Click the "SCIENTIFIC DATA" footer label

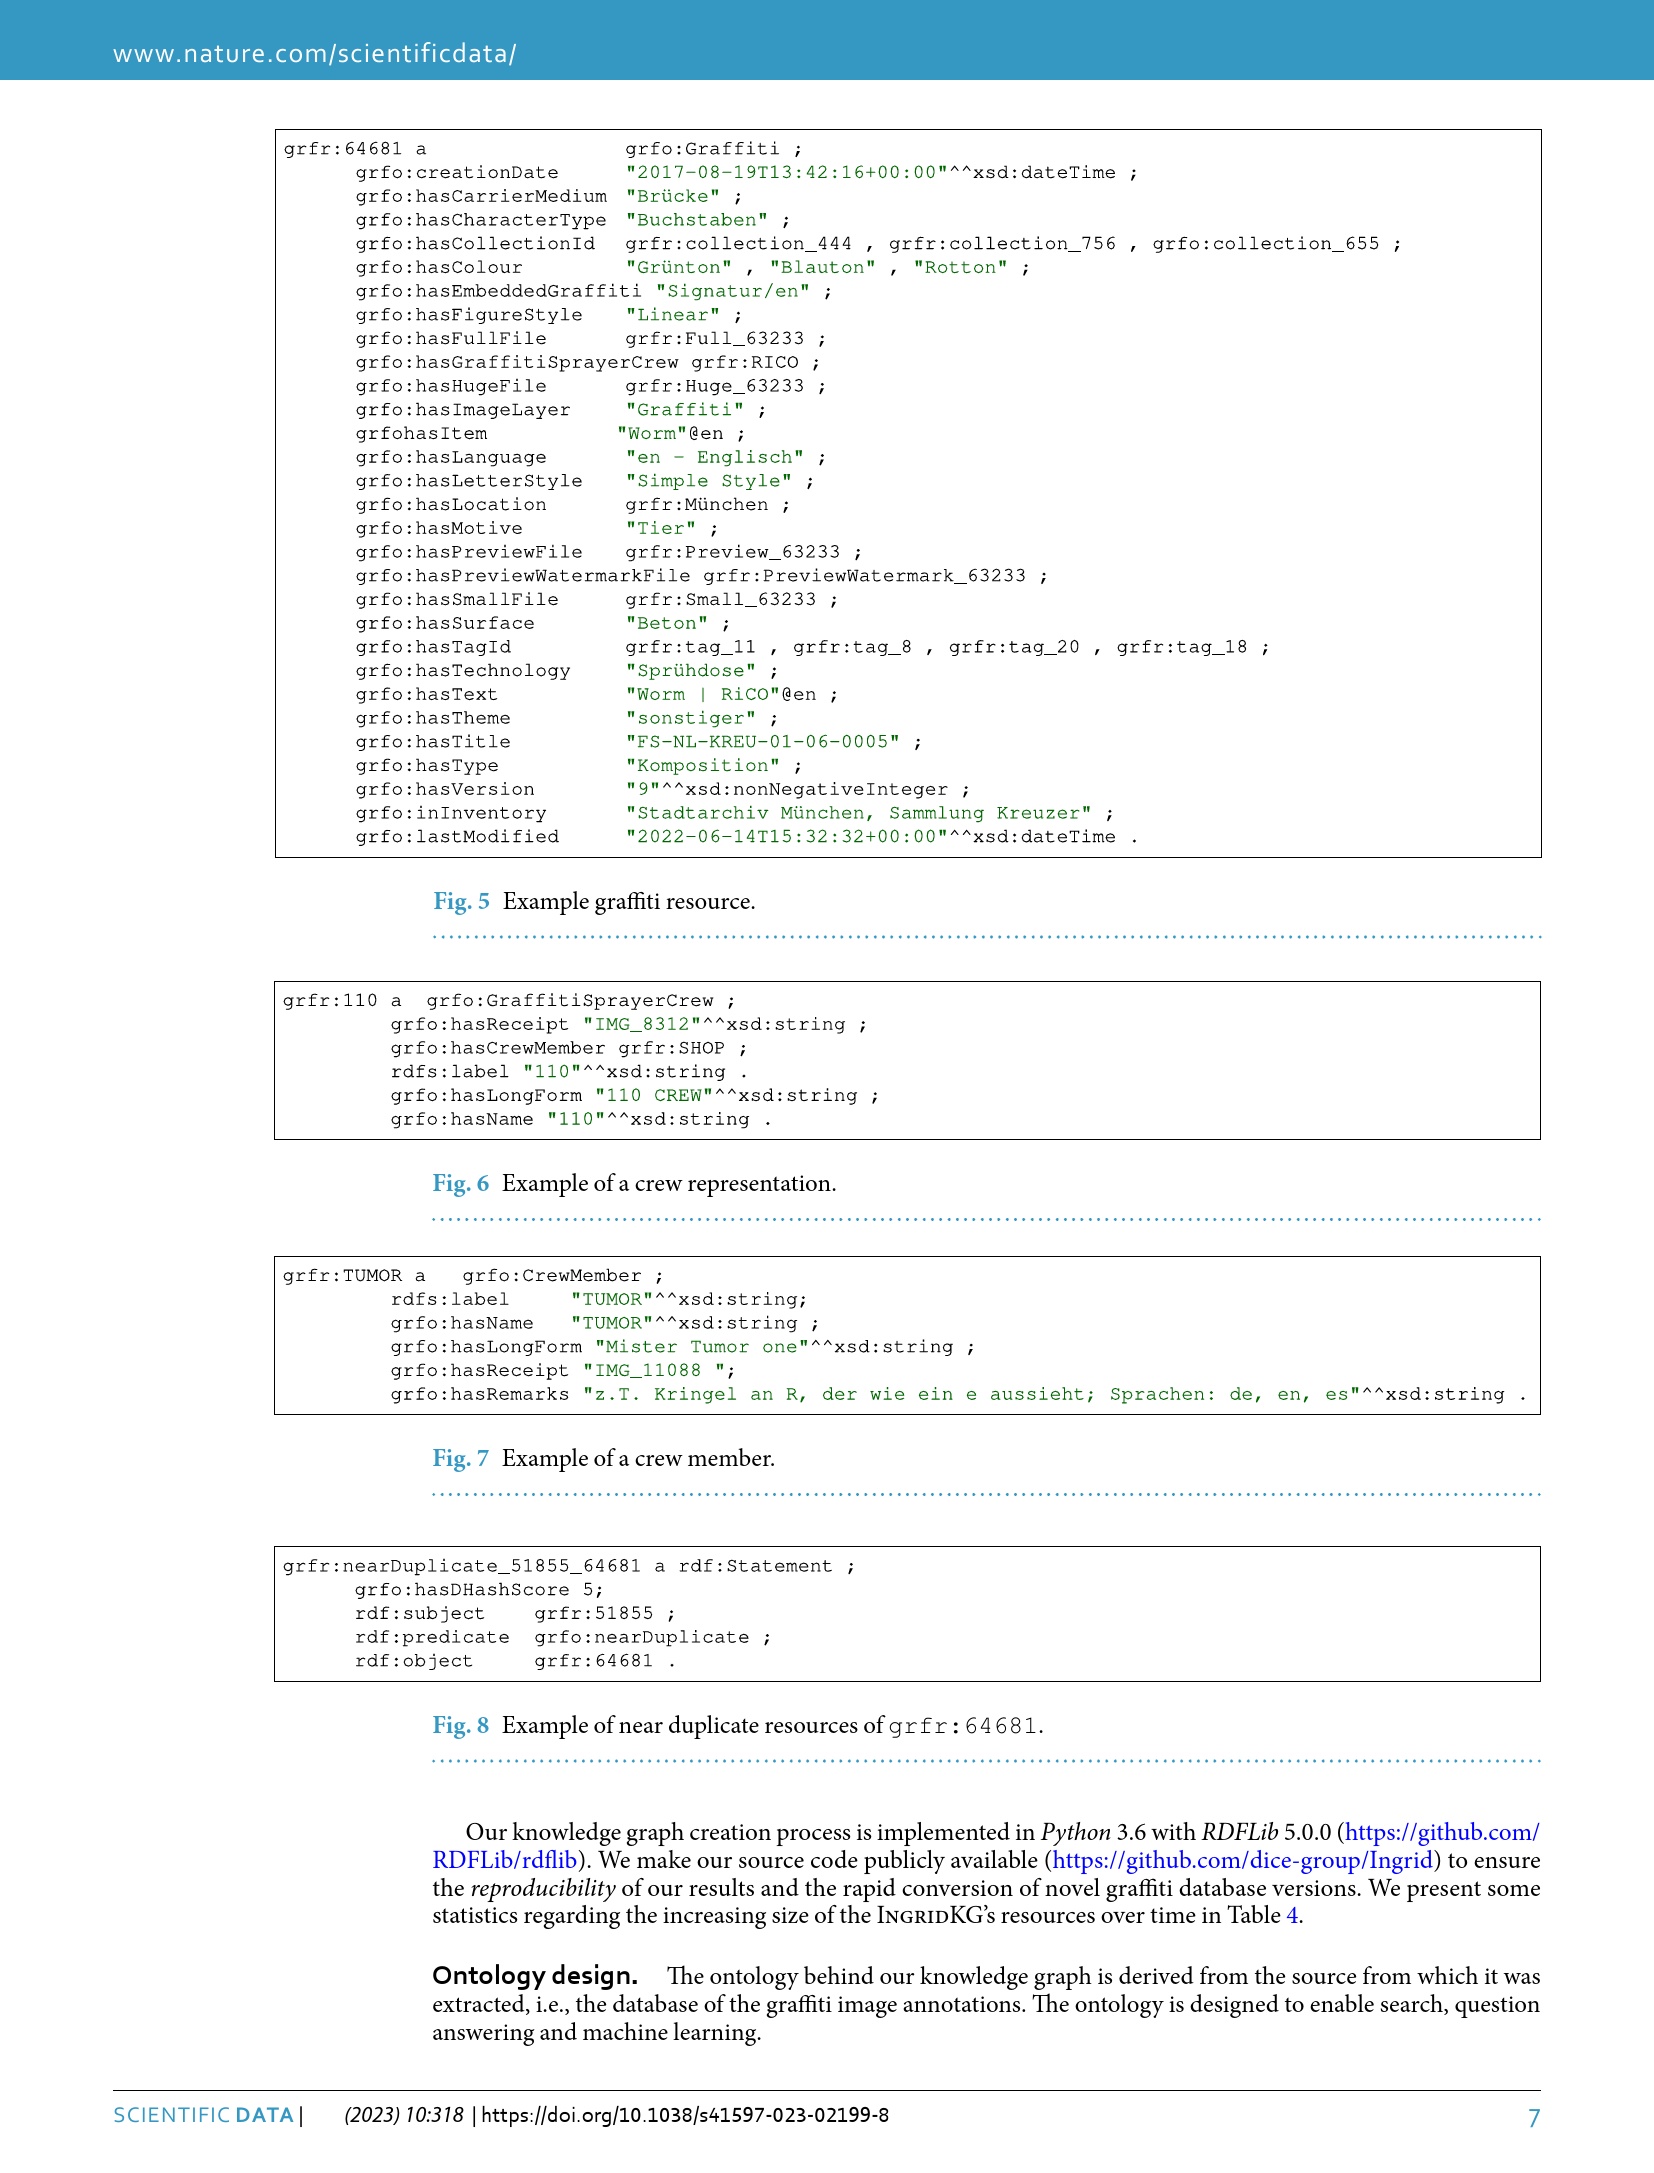pos(203,2115)
